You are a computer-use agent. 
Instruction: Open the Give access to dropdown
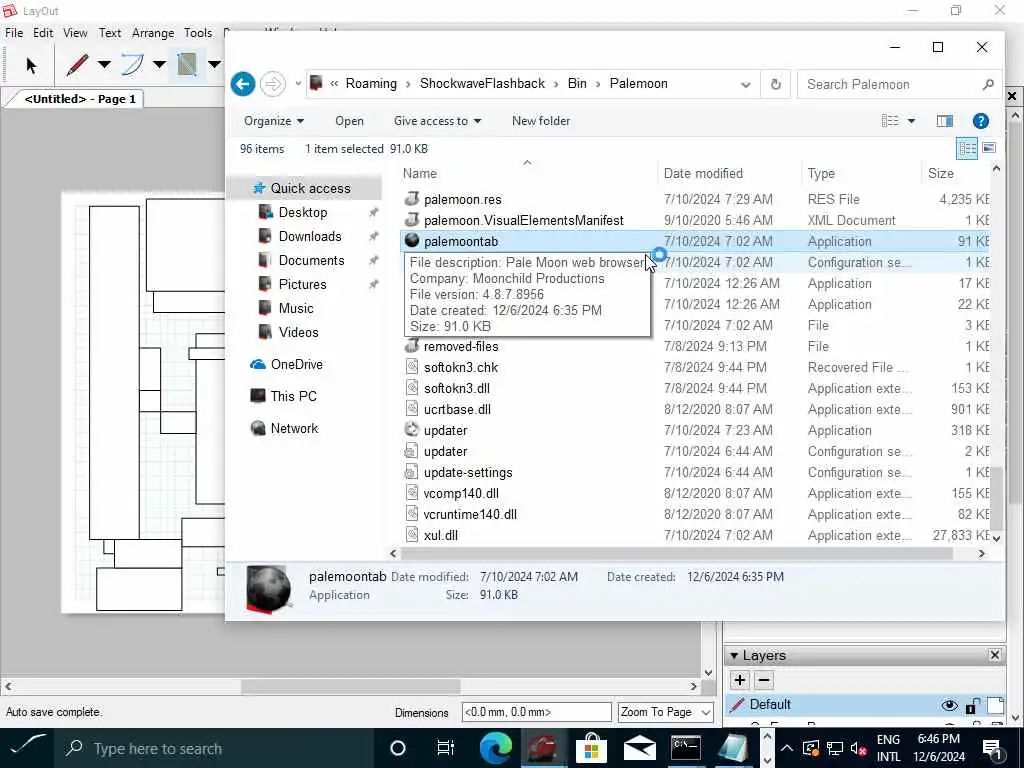437,121
